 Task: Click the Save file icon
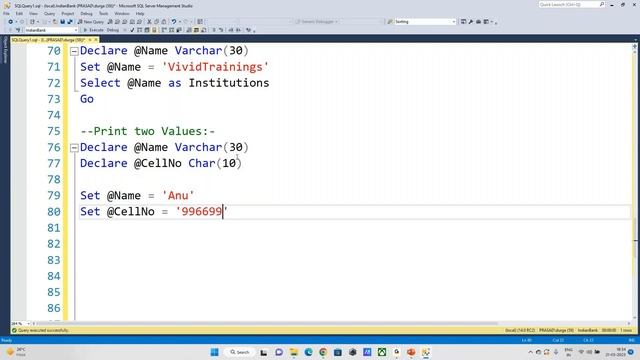[62, 22]
